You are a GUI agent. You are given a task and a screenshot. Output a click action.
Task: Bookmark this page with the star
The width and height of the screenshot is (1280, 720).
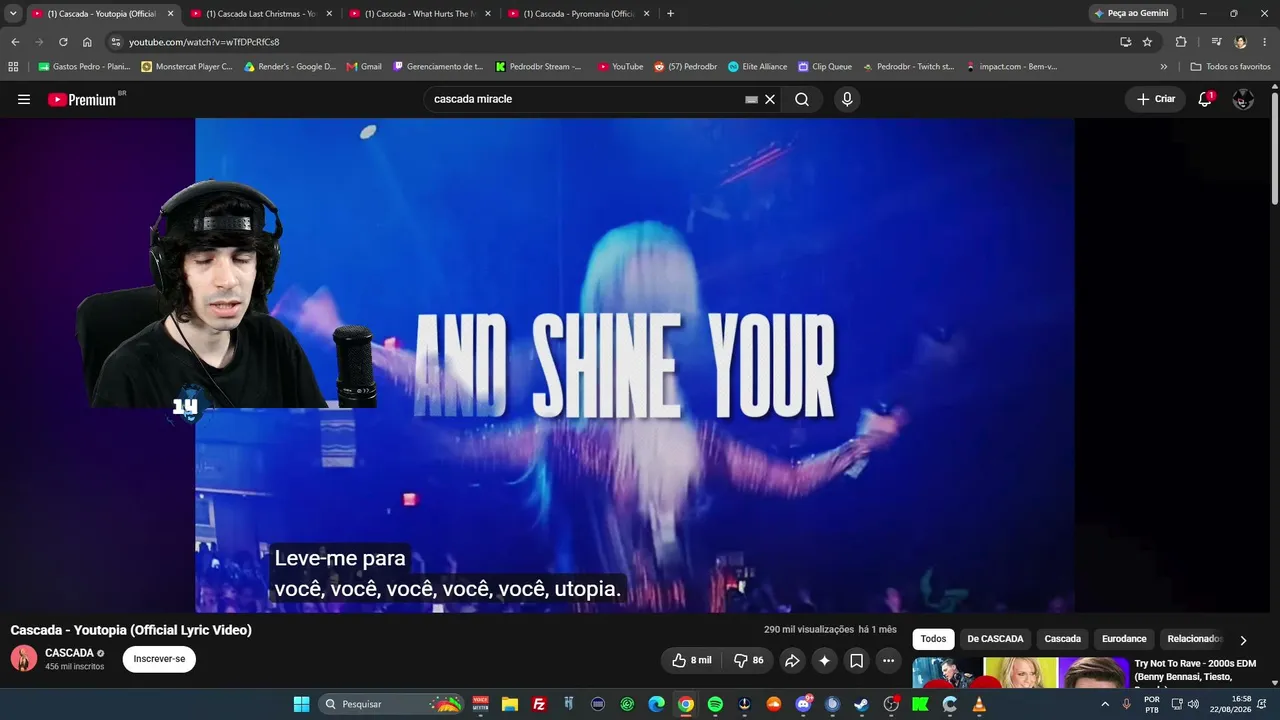1147,42
